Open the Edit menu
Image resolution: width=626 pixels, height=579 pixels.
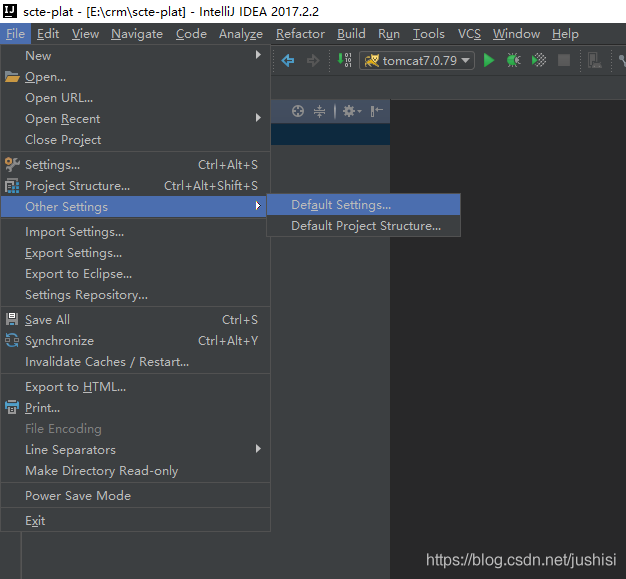tap(48, 34)
